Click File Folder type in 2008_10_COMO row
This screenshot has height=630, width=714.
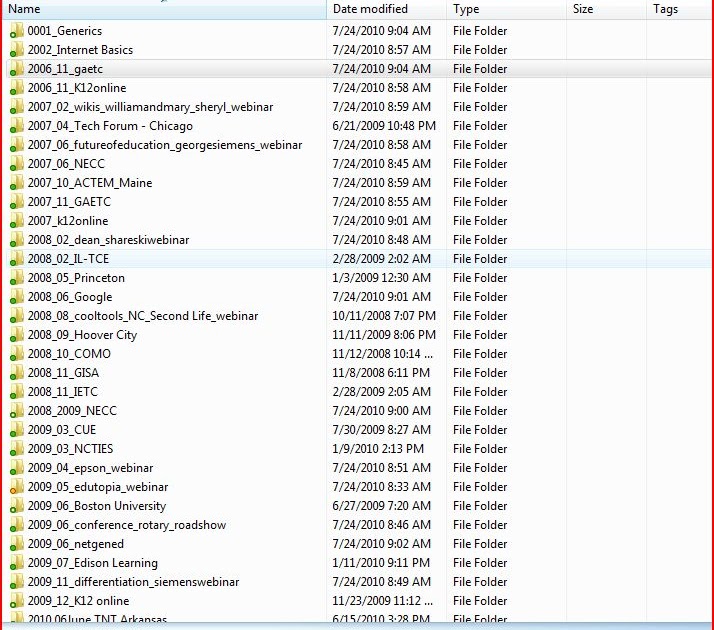pos(480,354)
